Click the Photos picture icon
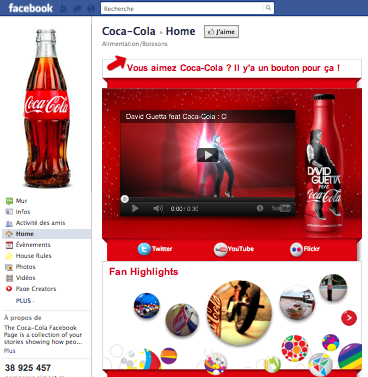The width and height of the screenshot is (368, 377). pos(9,267)
